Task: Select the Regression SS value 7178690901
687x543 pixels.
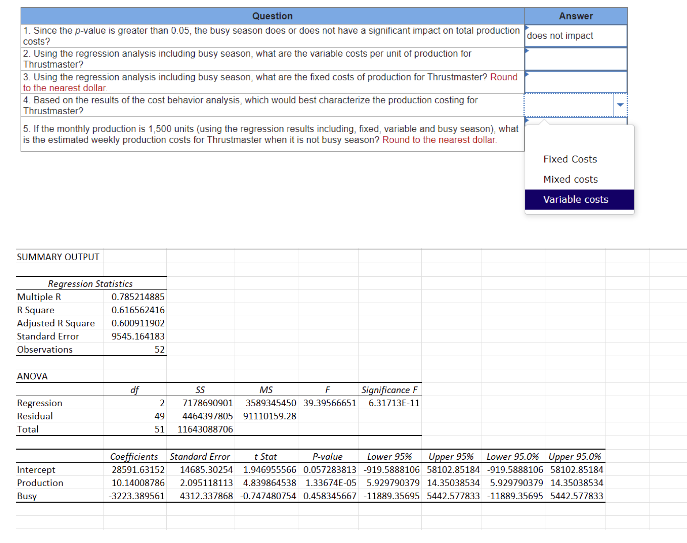Action: 208,403
